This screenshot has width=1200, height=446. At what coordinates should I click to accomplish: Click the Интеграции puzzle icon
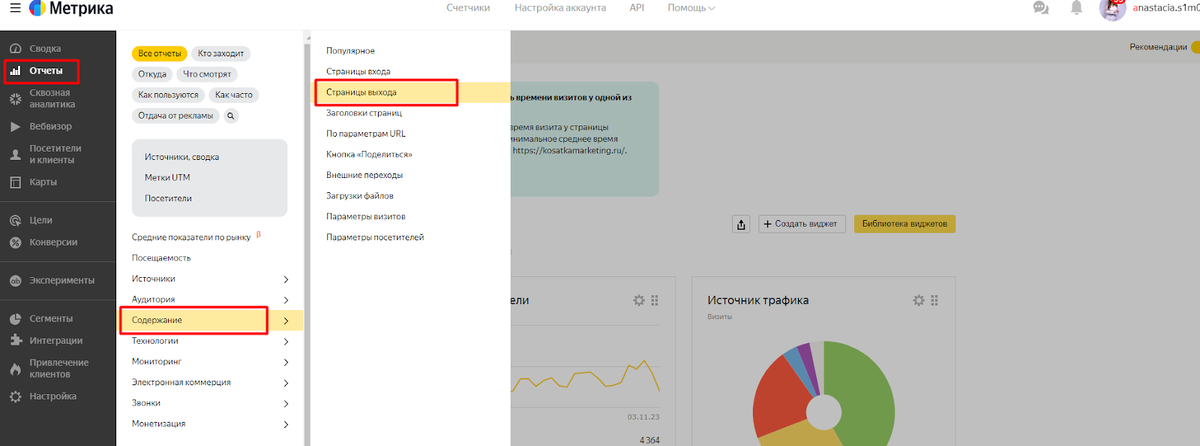click(15, 341)
